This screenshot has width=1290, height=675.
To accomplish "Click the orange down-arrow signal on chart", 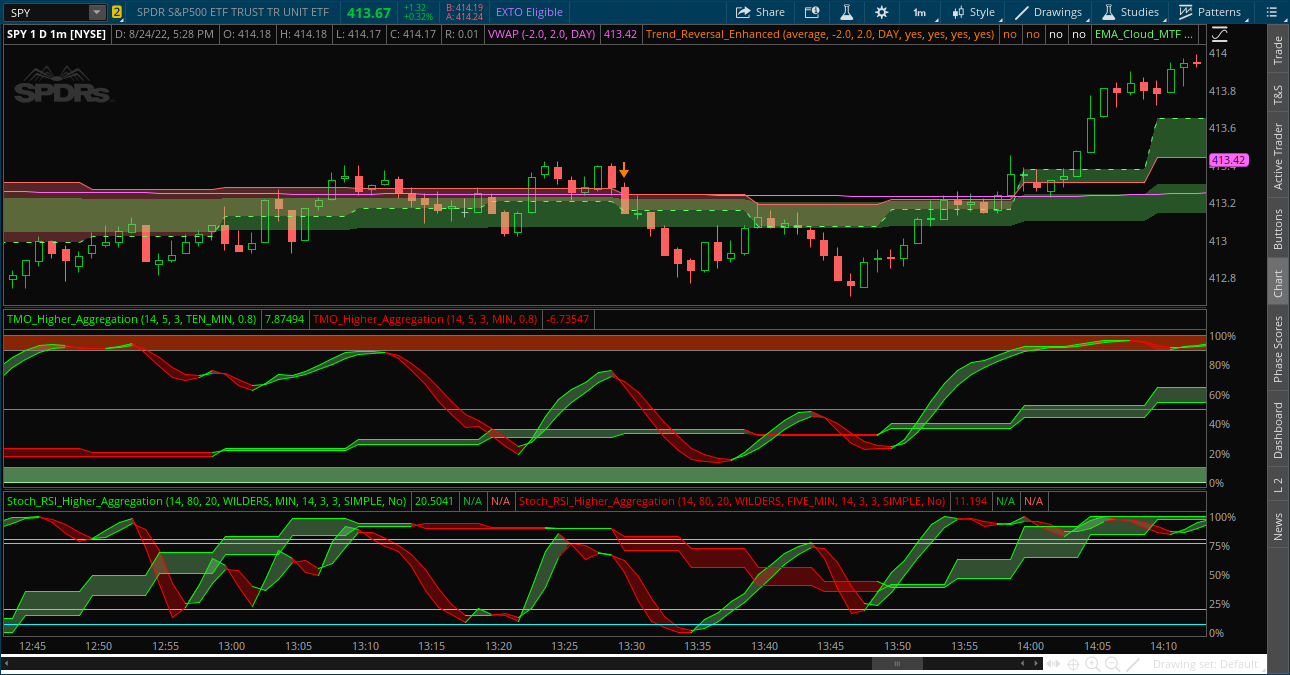I will pos(624,170).
